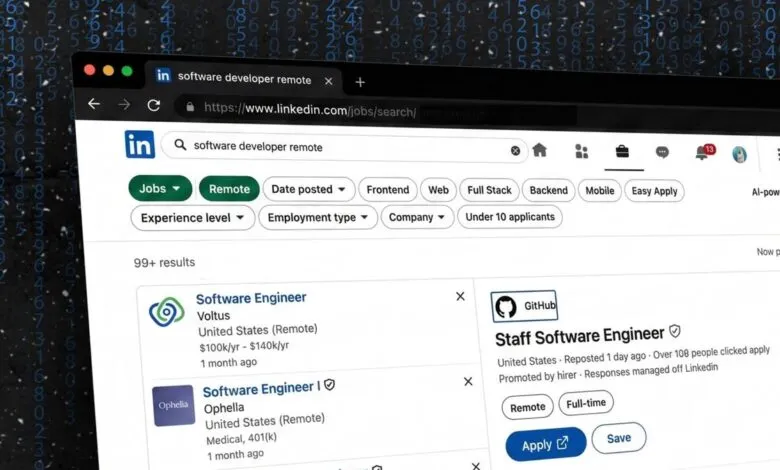The height and width of the screenshot is (470, 780).
Task: Open the My Network people icon
Action: (582, 151)
